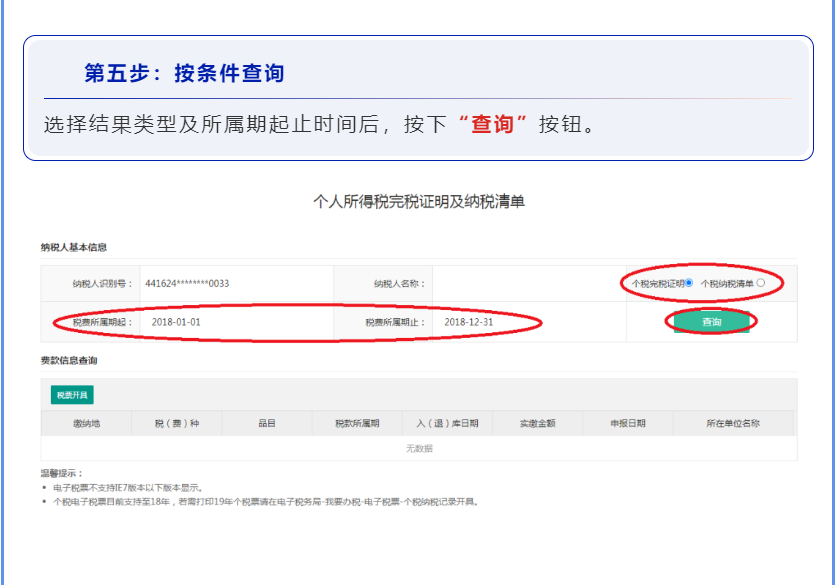Click the 无数据 empty table row
The image size is (835, 585).
[x=419, y=448]
